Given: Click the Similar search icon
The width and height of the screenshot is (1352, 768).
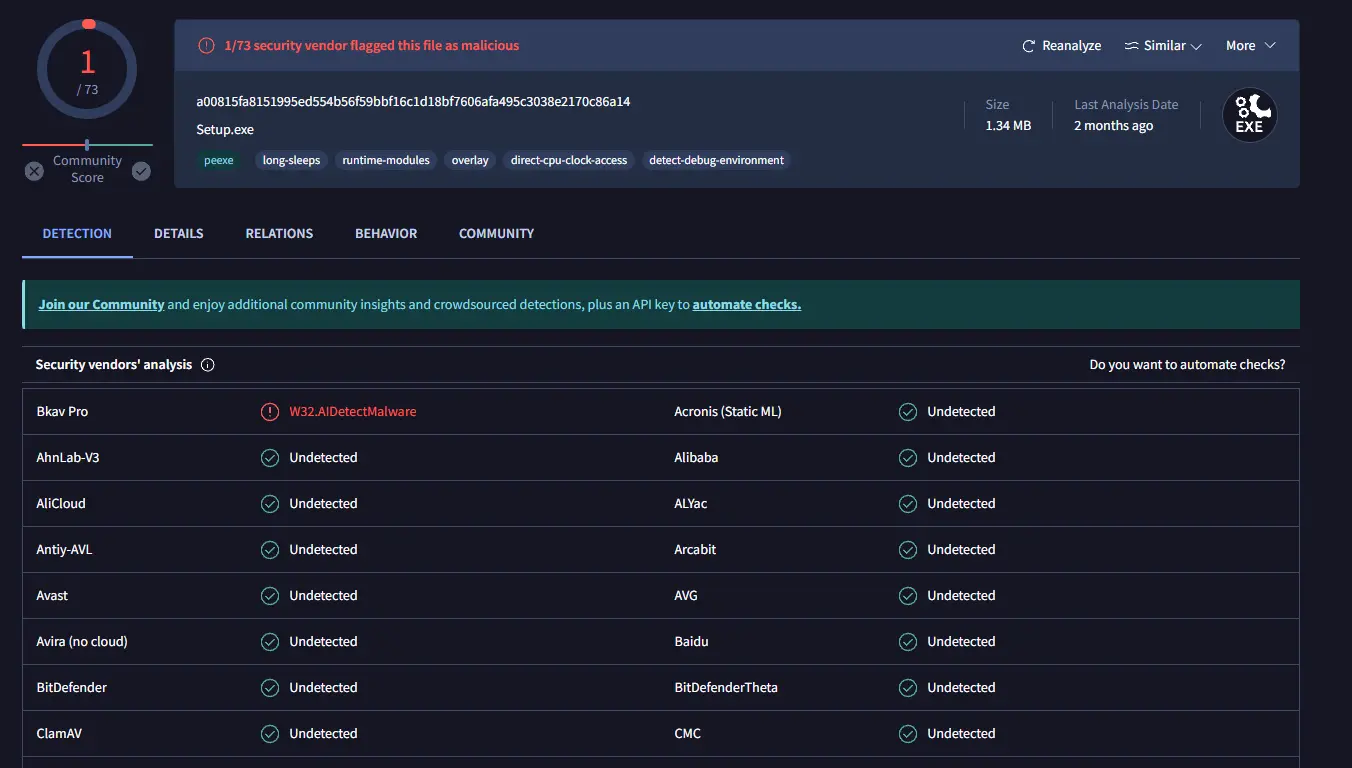Looking at the screenshot, I should coord(1132,46).
